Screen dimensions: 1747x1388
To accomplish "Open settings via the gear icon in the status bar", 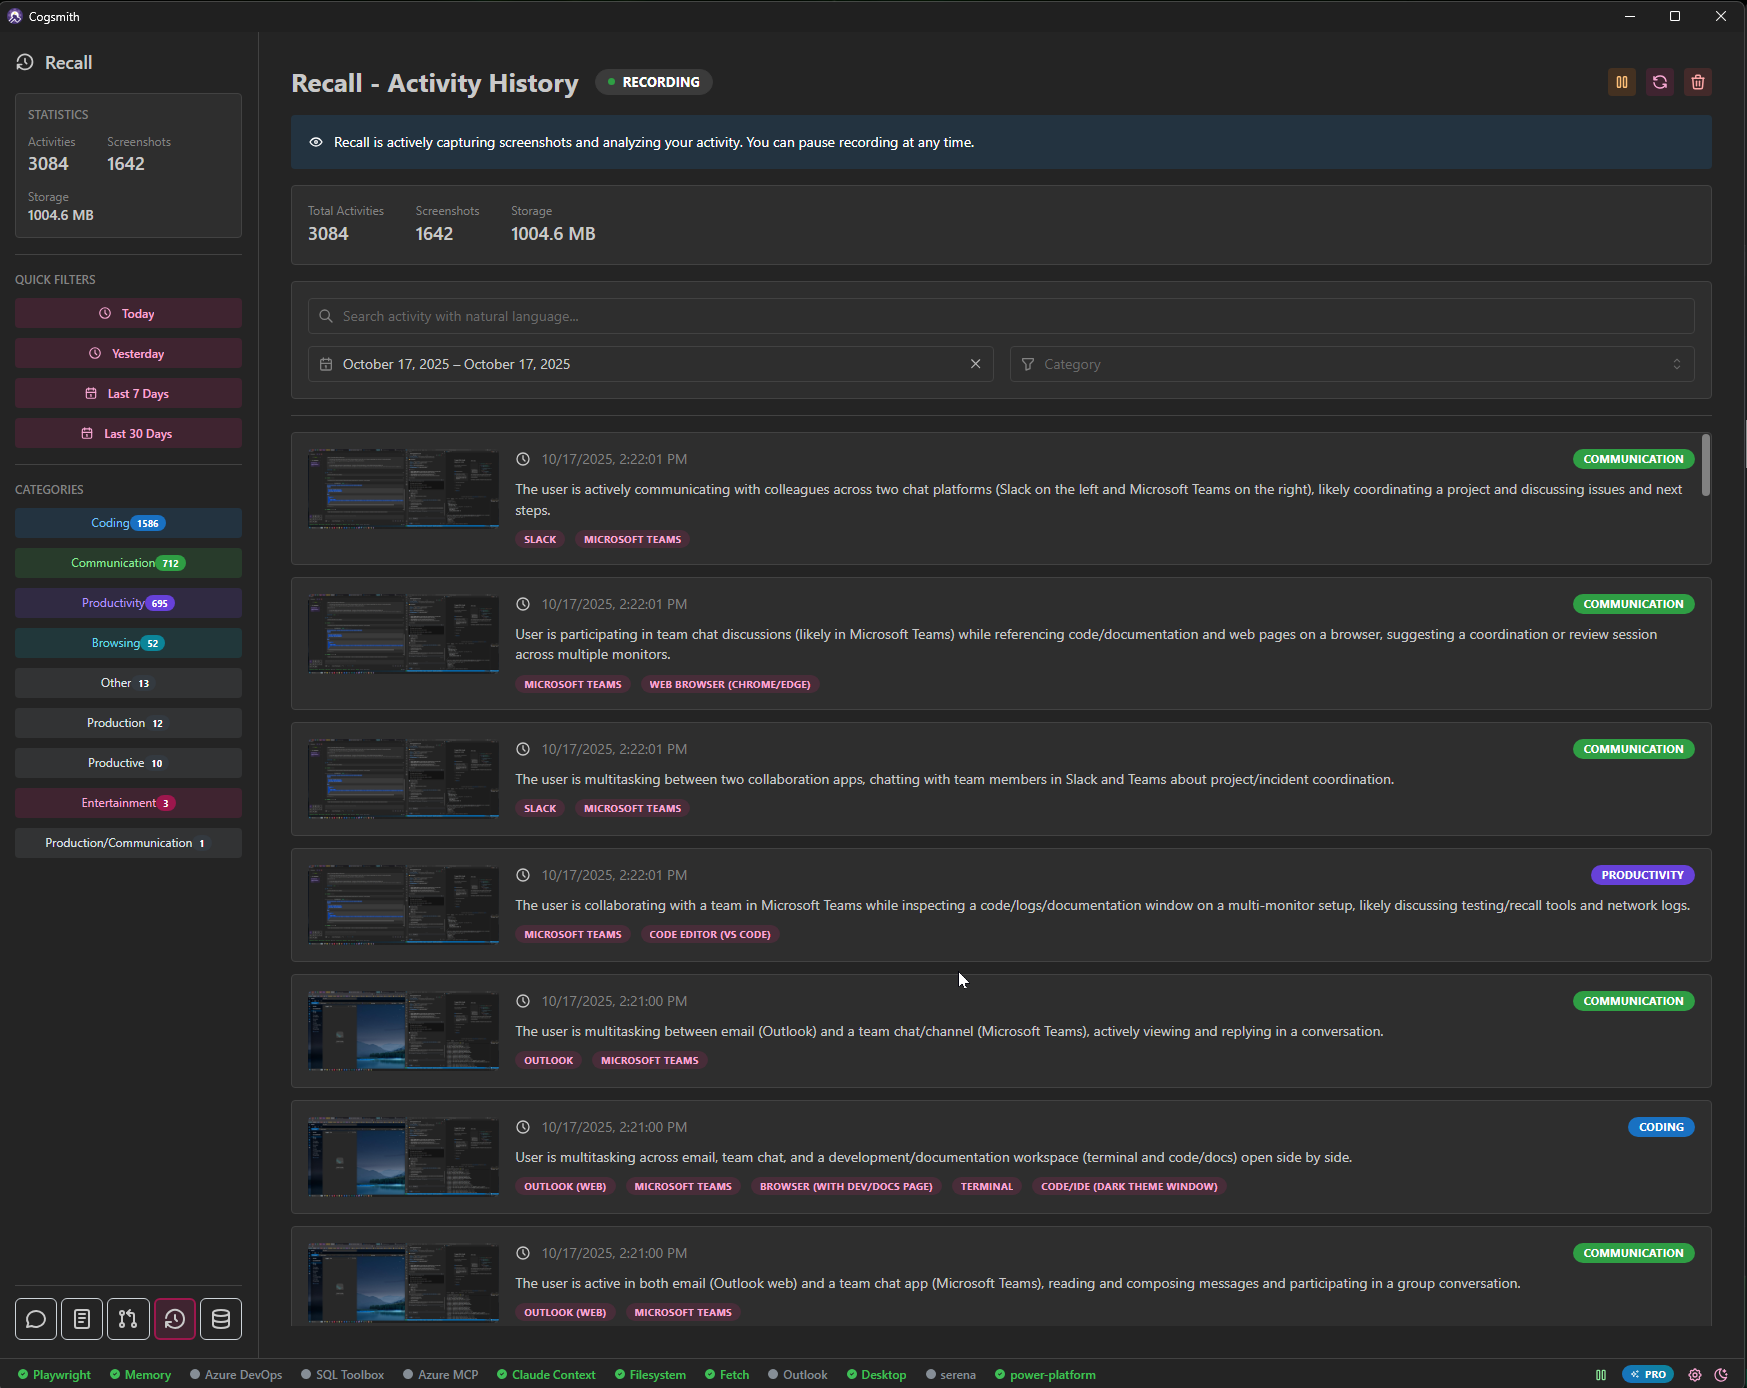I will click(x=1694, y=1374).
